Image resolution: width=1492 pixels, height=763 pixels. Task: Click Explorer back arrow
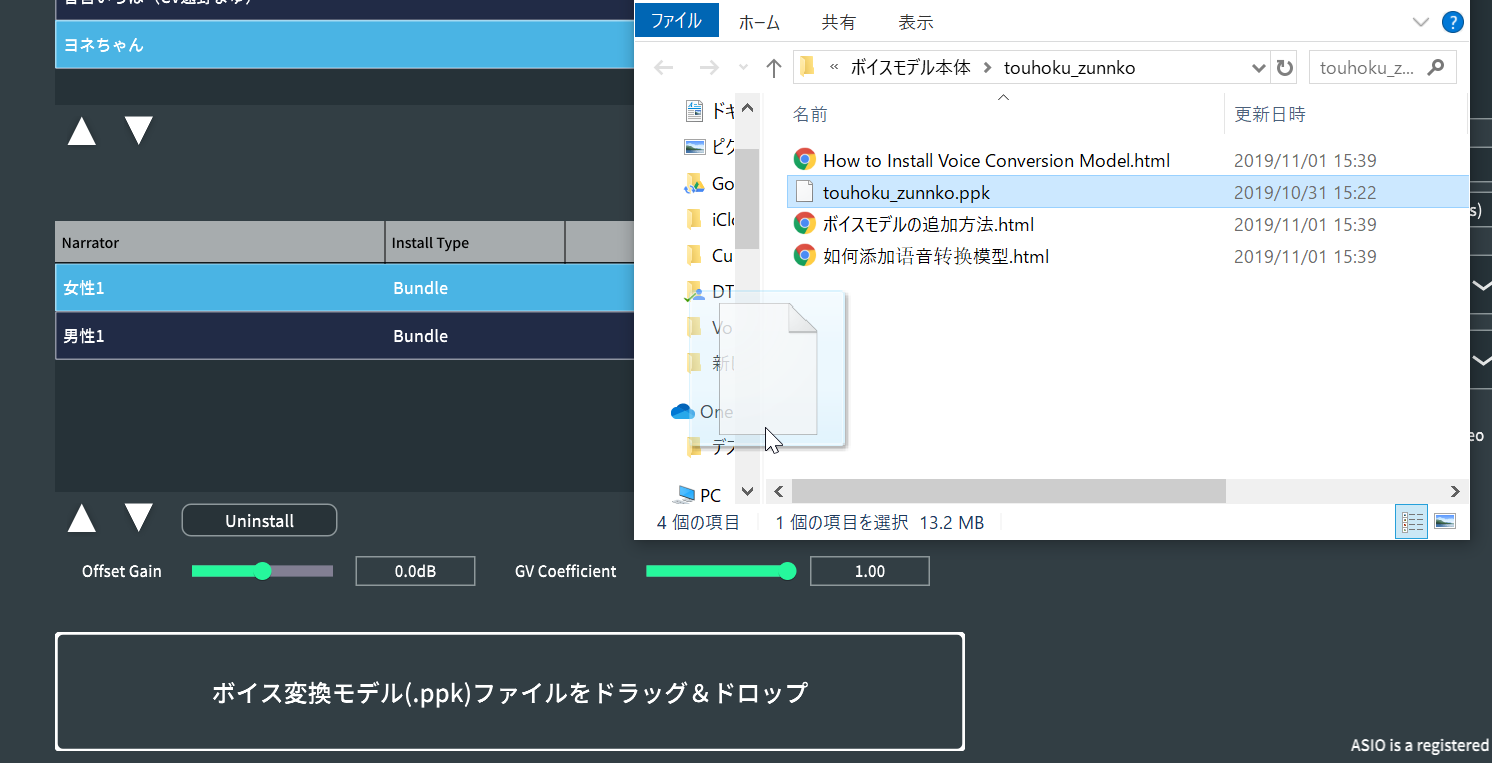click(x=663, y=68)
